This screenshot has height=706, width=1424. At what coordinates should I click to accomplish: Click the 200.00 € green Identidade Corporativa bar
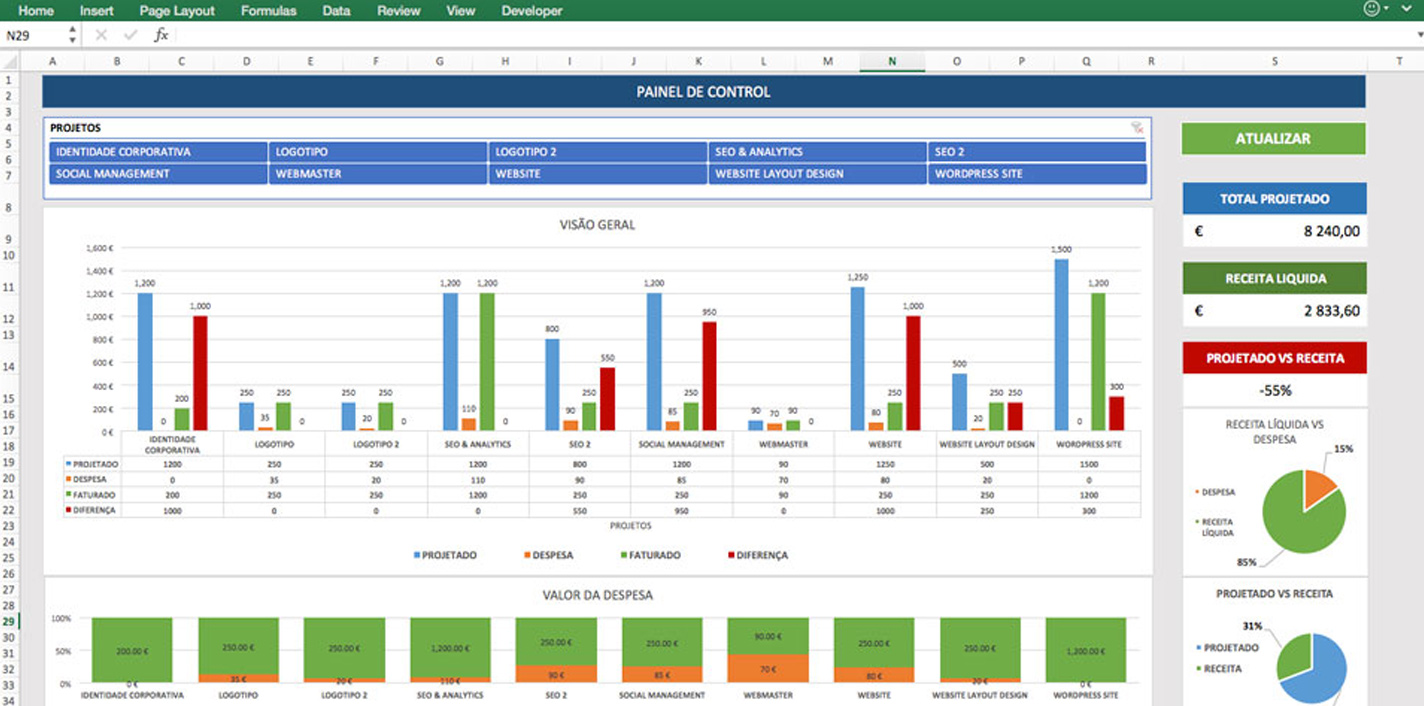pos(131,651)
